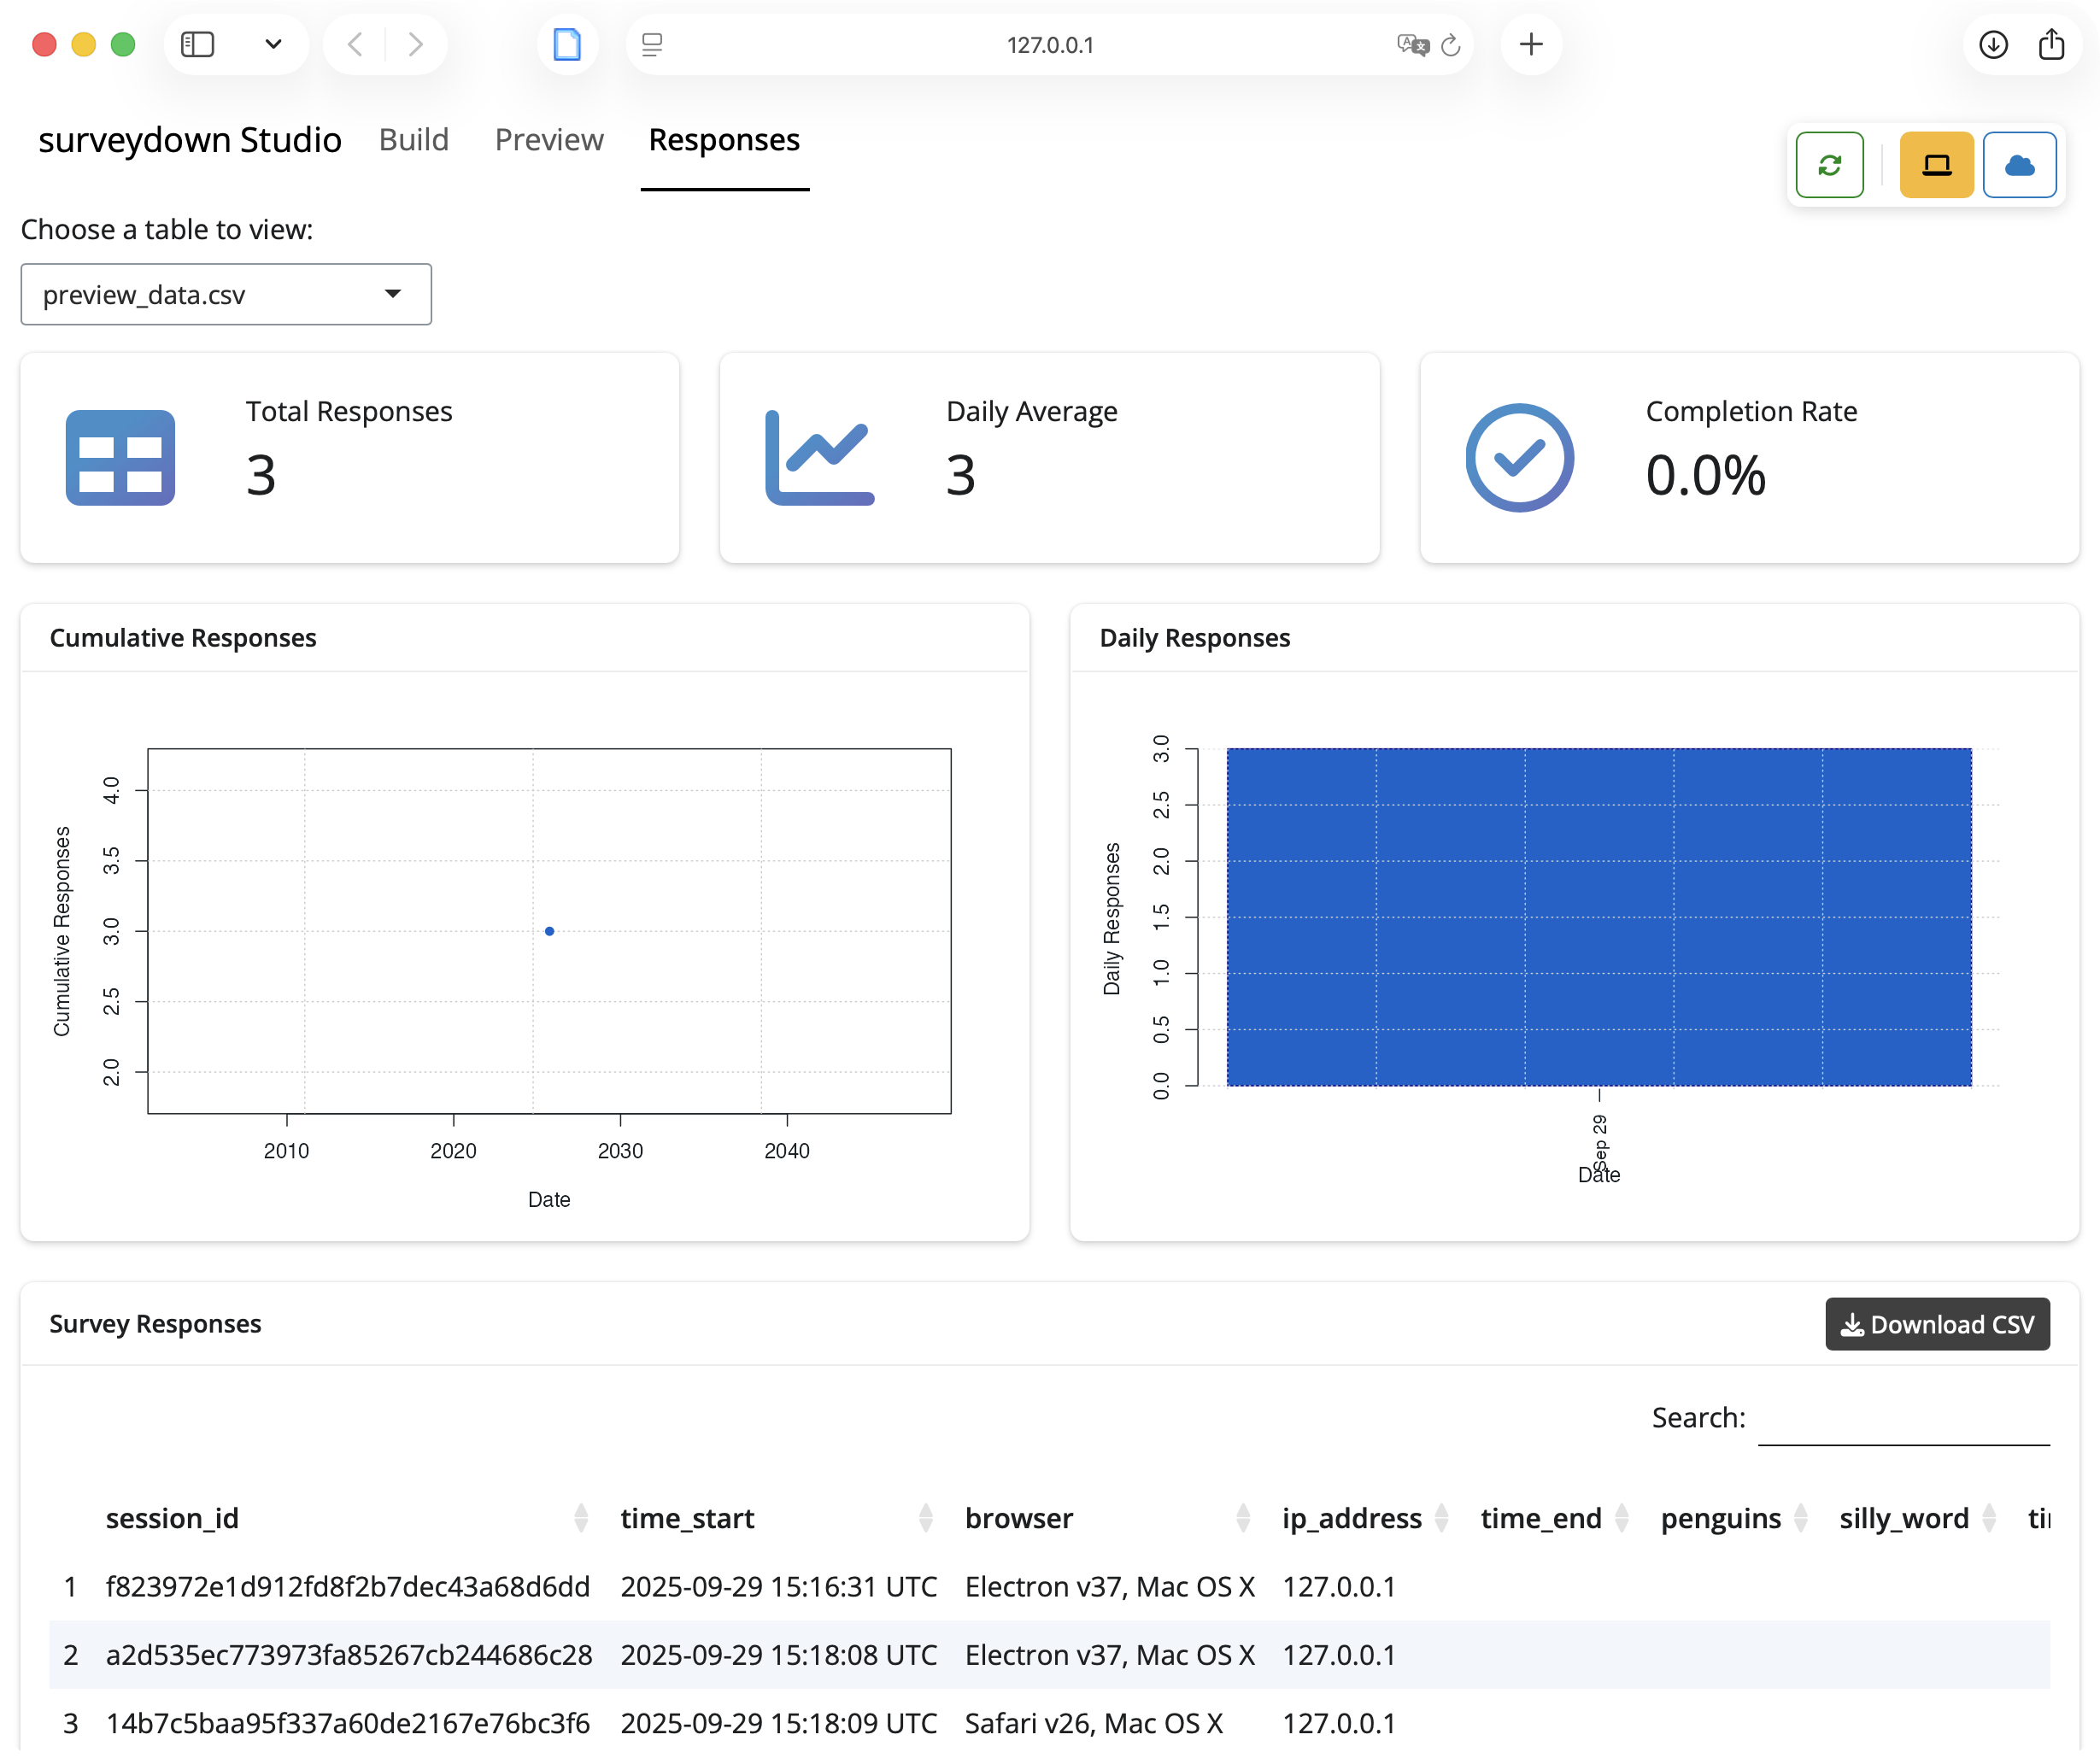Open a new browser tab

pyautogui.click(x=1531, y=44)
